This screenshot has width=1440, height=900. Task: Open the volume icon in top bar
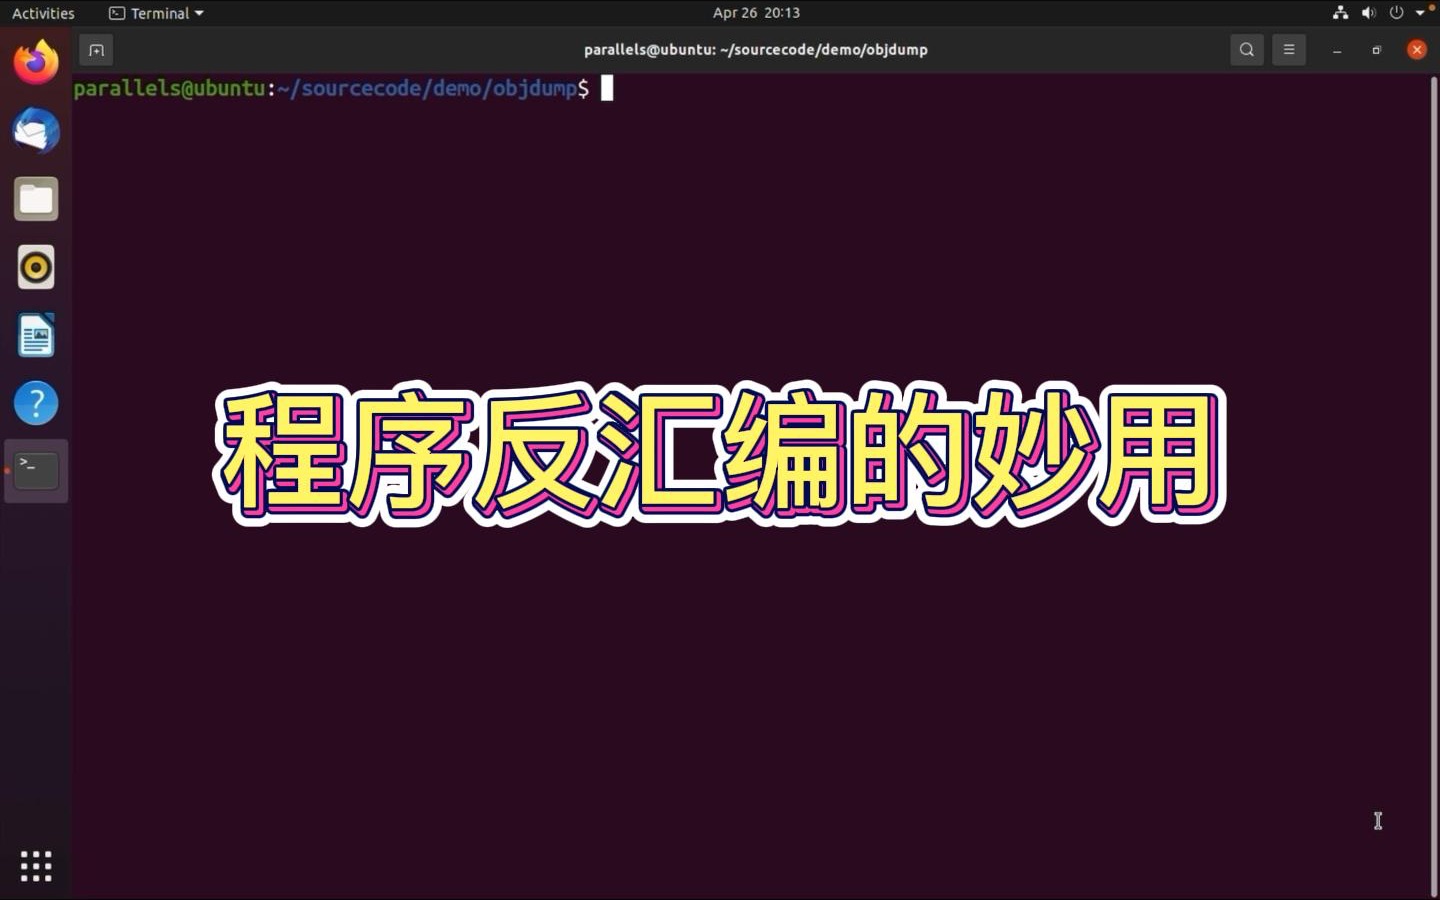(1369, 13)
